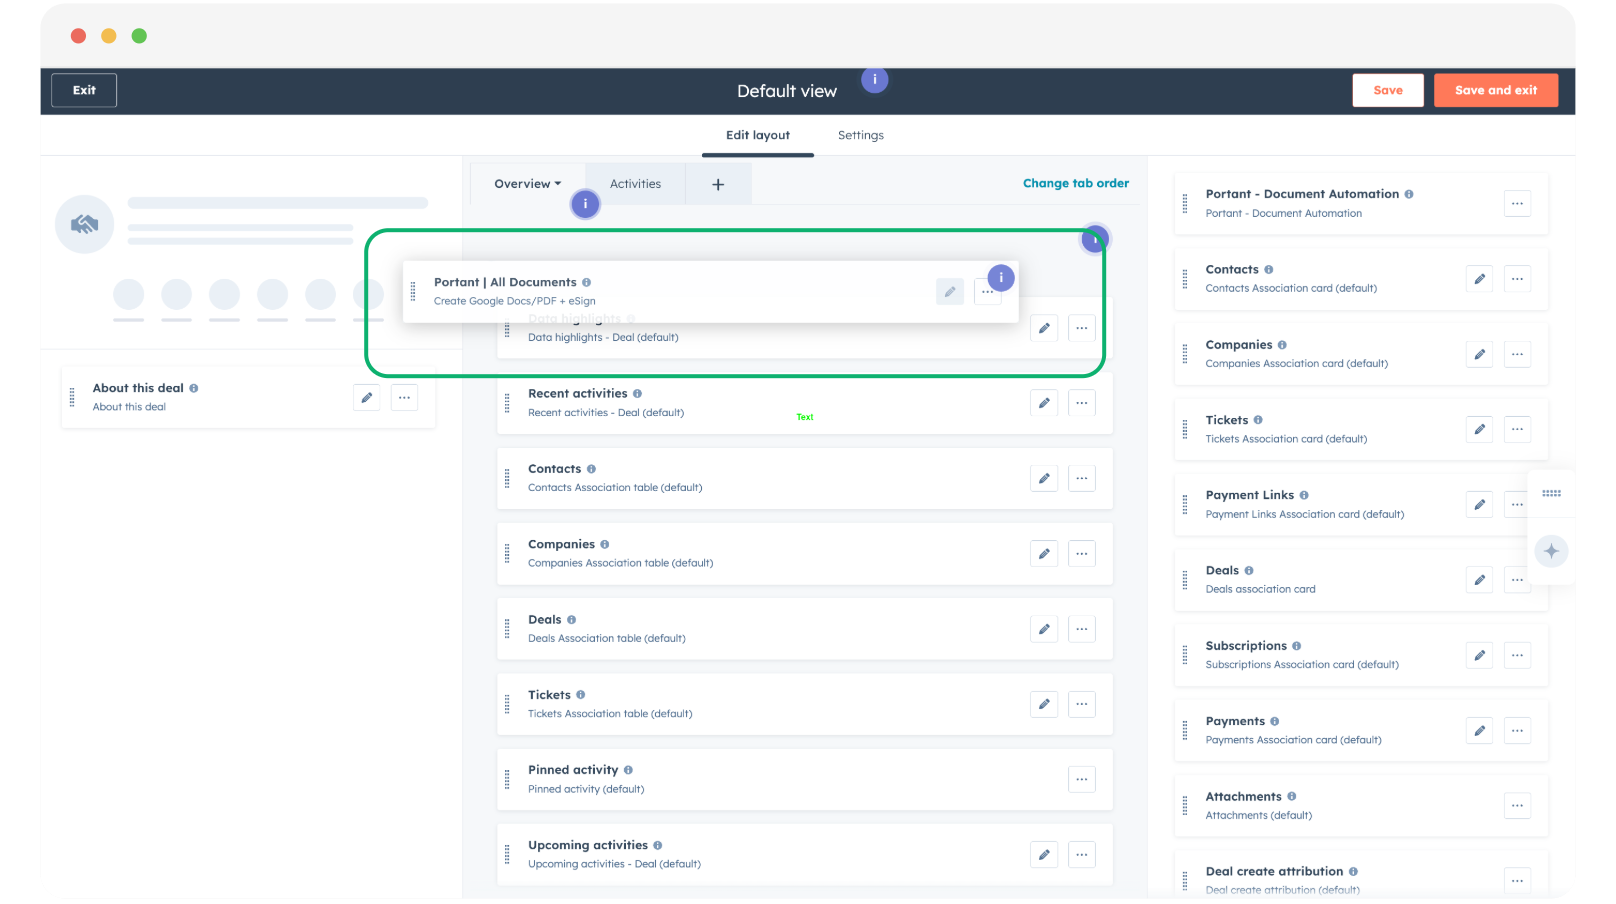Image resolution: width=1616 pixels, height=904 pixels.
Task: Click the drag handle on Companies table card
Action: [x=507, y=553]
